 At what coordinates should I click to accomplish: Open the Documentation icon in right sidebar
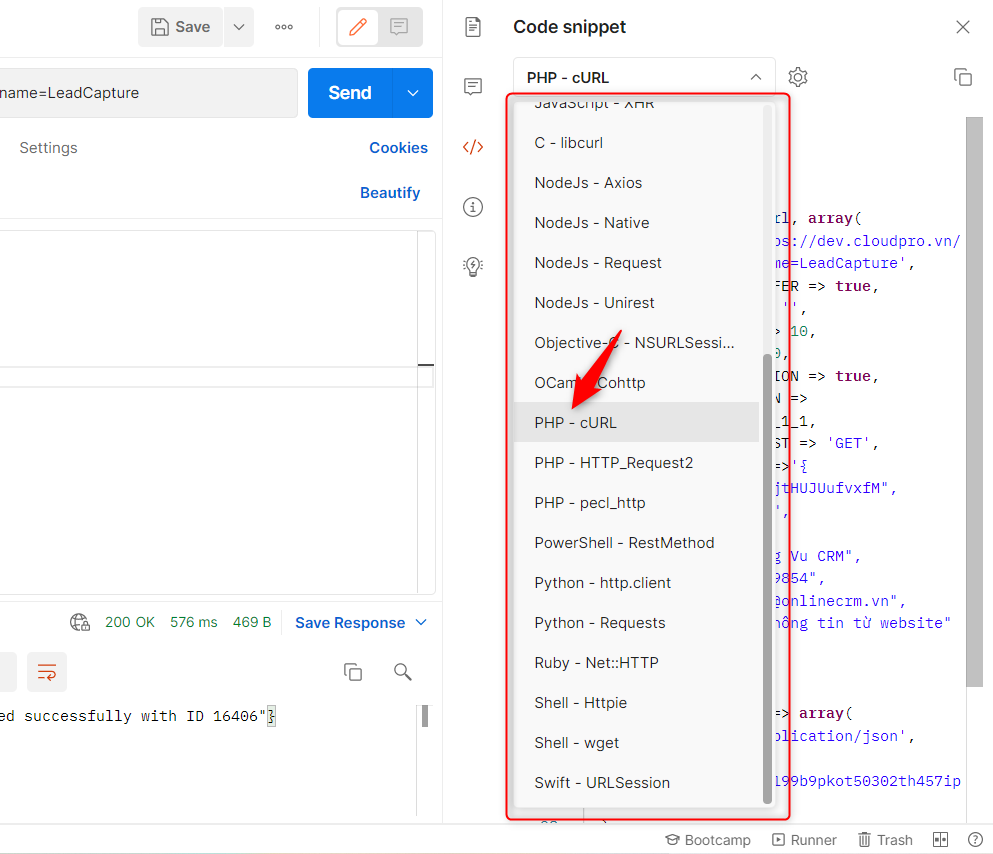473,27
